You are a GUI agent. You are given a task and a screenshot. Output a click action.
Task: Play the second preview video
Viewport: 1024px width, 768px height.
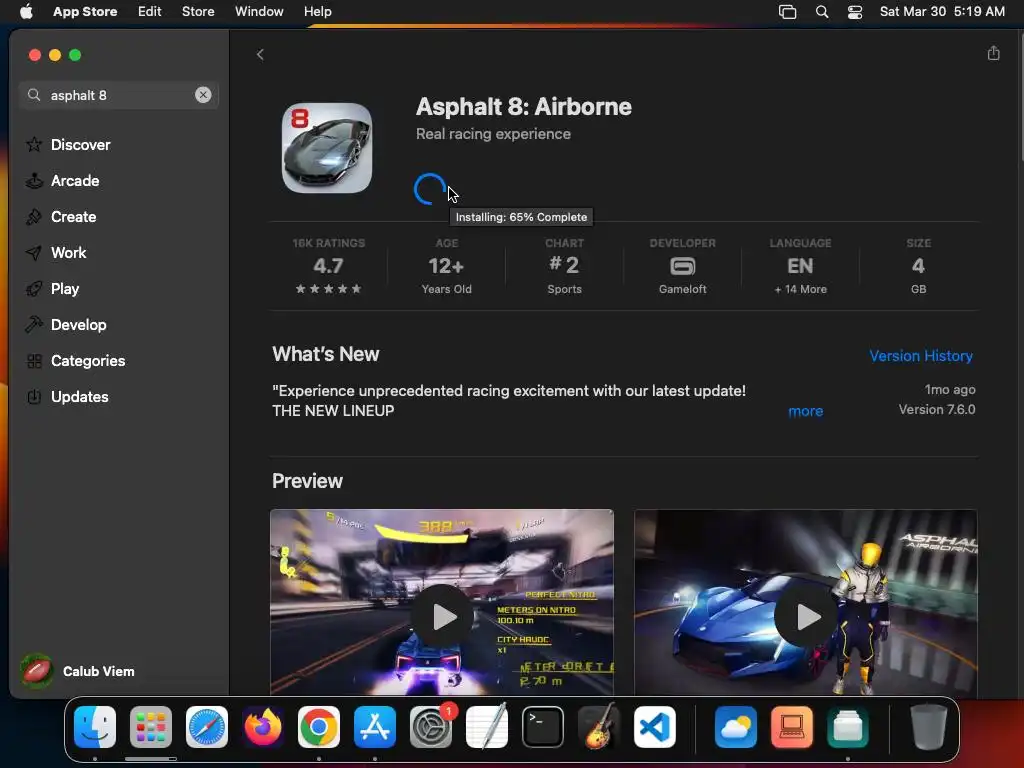pyautogui.click(x=806, y=616)
